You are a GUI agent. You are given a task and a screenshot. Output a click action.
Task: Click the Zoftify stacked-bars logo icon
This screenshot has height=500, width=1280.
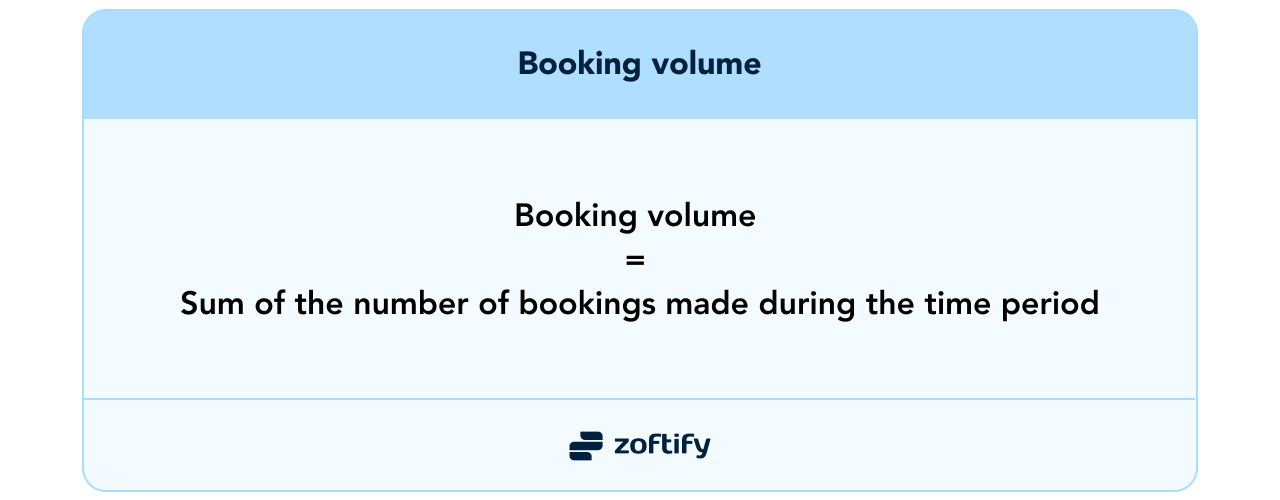click(x=586, y=445)
